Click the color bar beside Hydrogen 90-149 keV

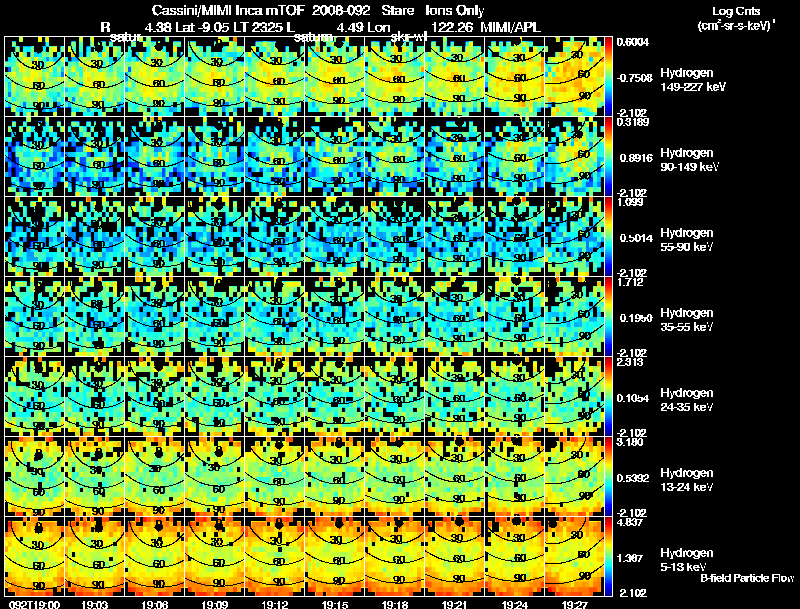608,157
